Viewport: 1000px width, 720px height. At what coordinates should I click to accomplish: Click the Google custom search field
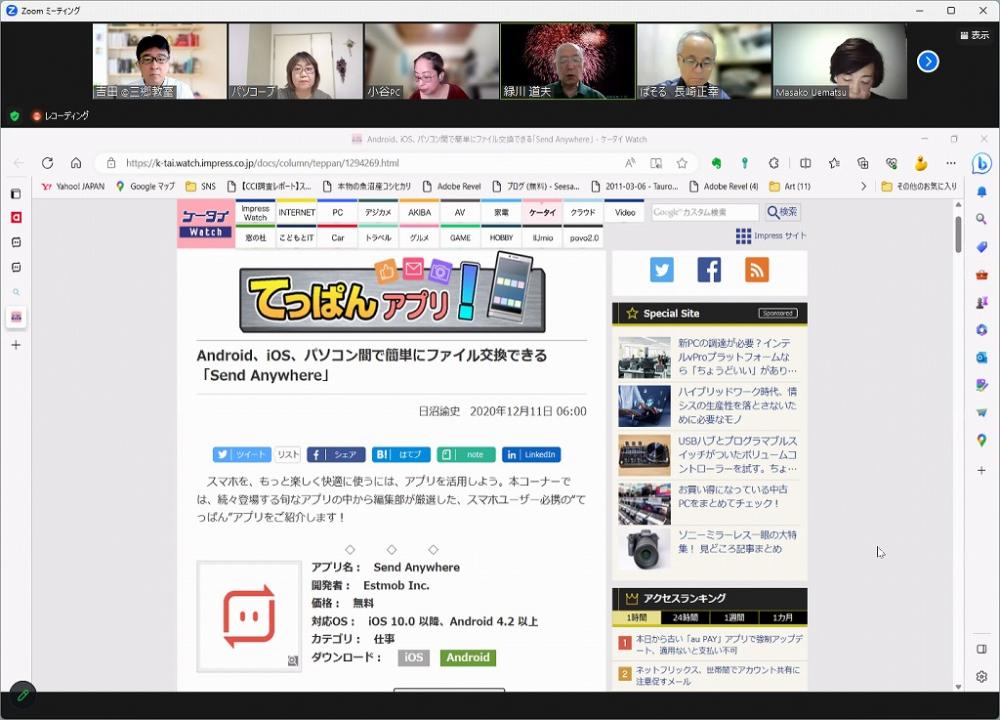(705, 212)
